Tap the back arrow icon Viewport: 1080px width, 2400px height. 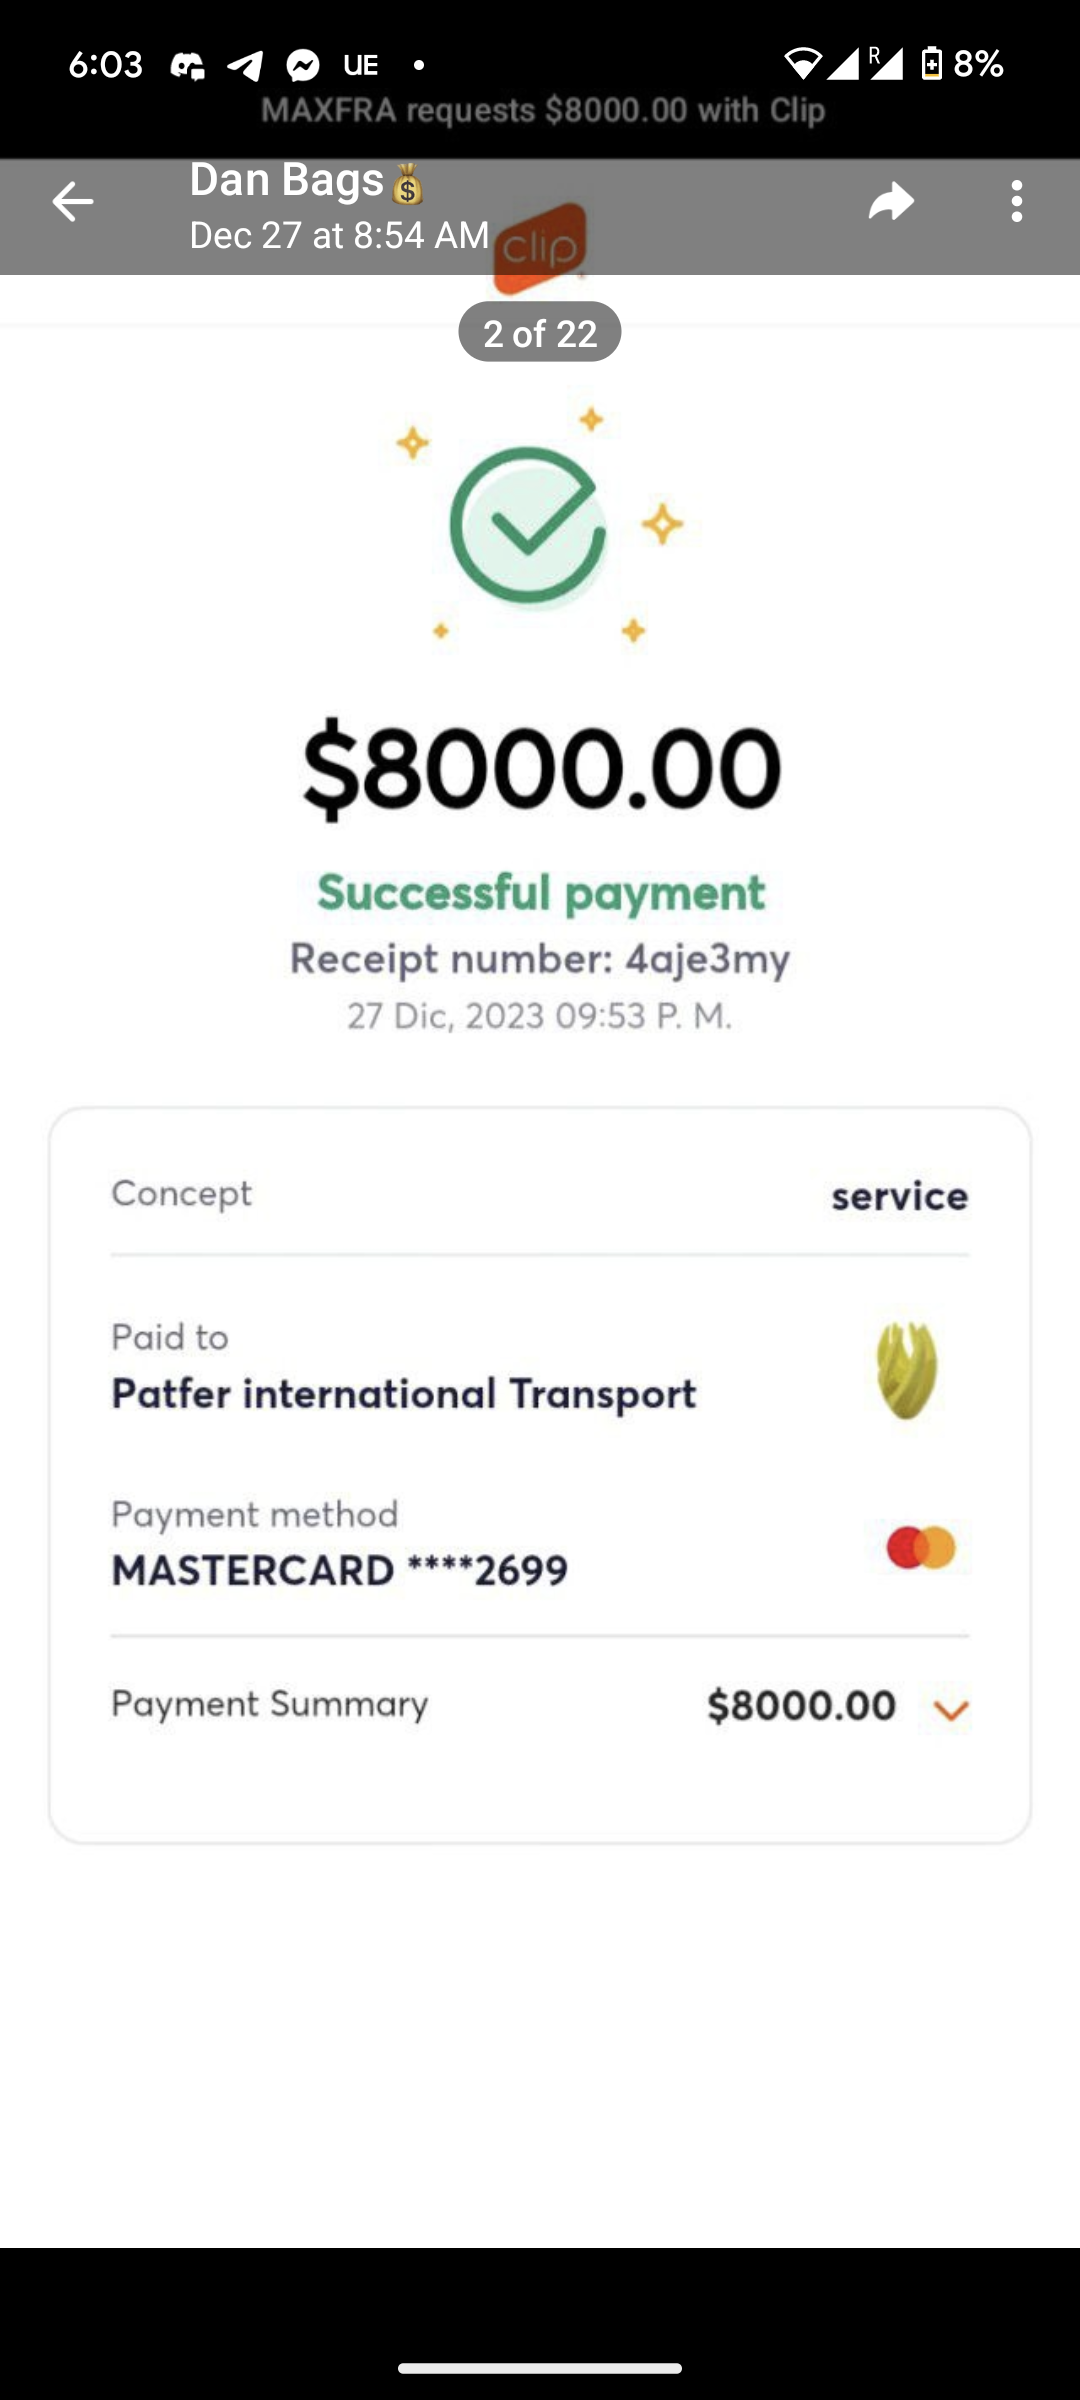72,202
